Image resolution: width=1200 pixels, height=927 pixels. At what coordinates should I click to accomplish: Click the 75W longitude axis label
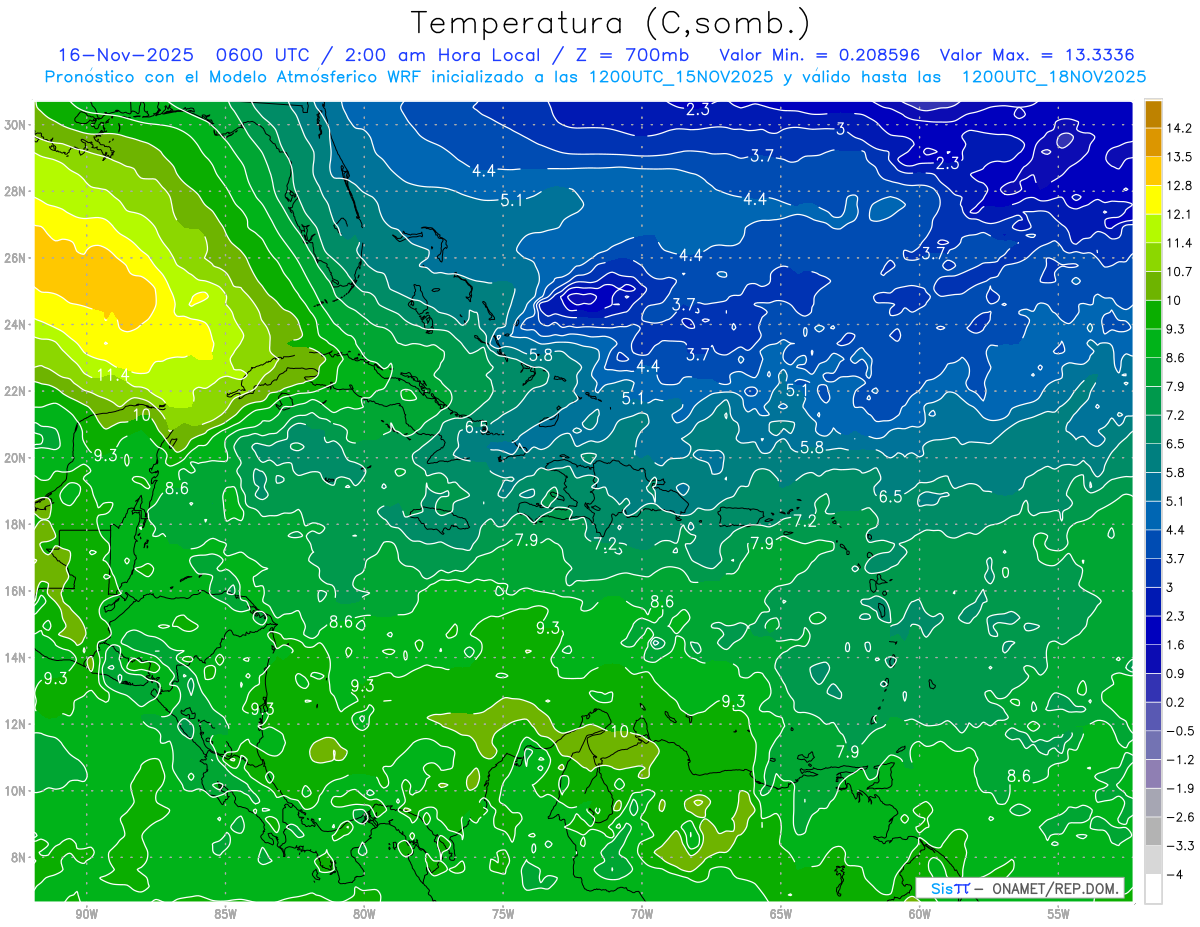(503, 914)
